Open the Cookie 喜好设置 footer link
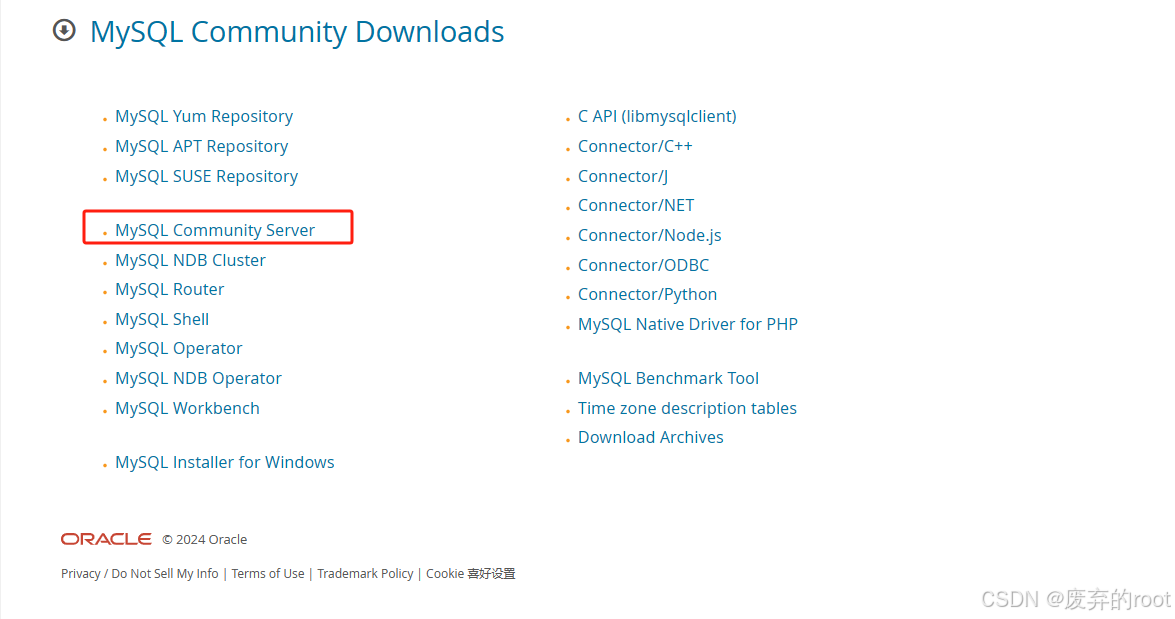1175x619 pixels. 471,573
